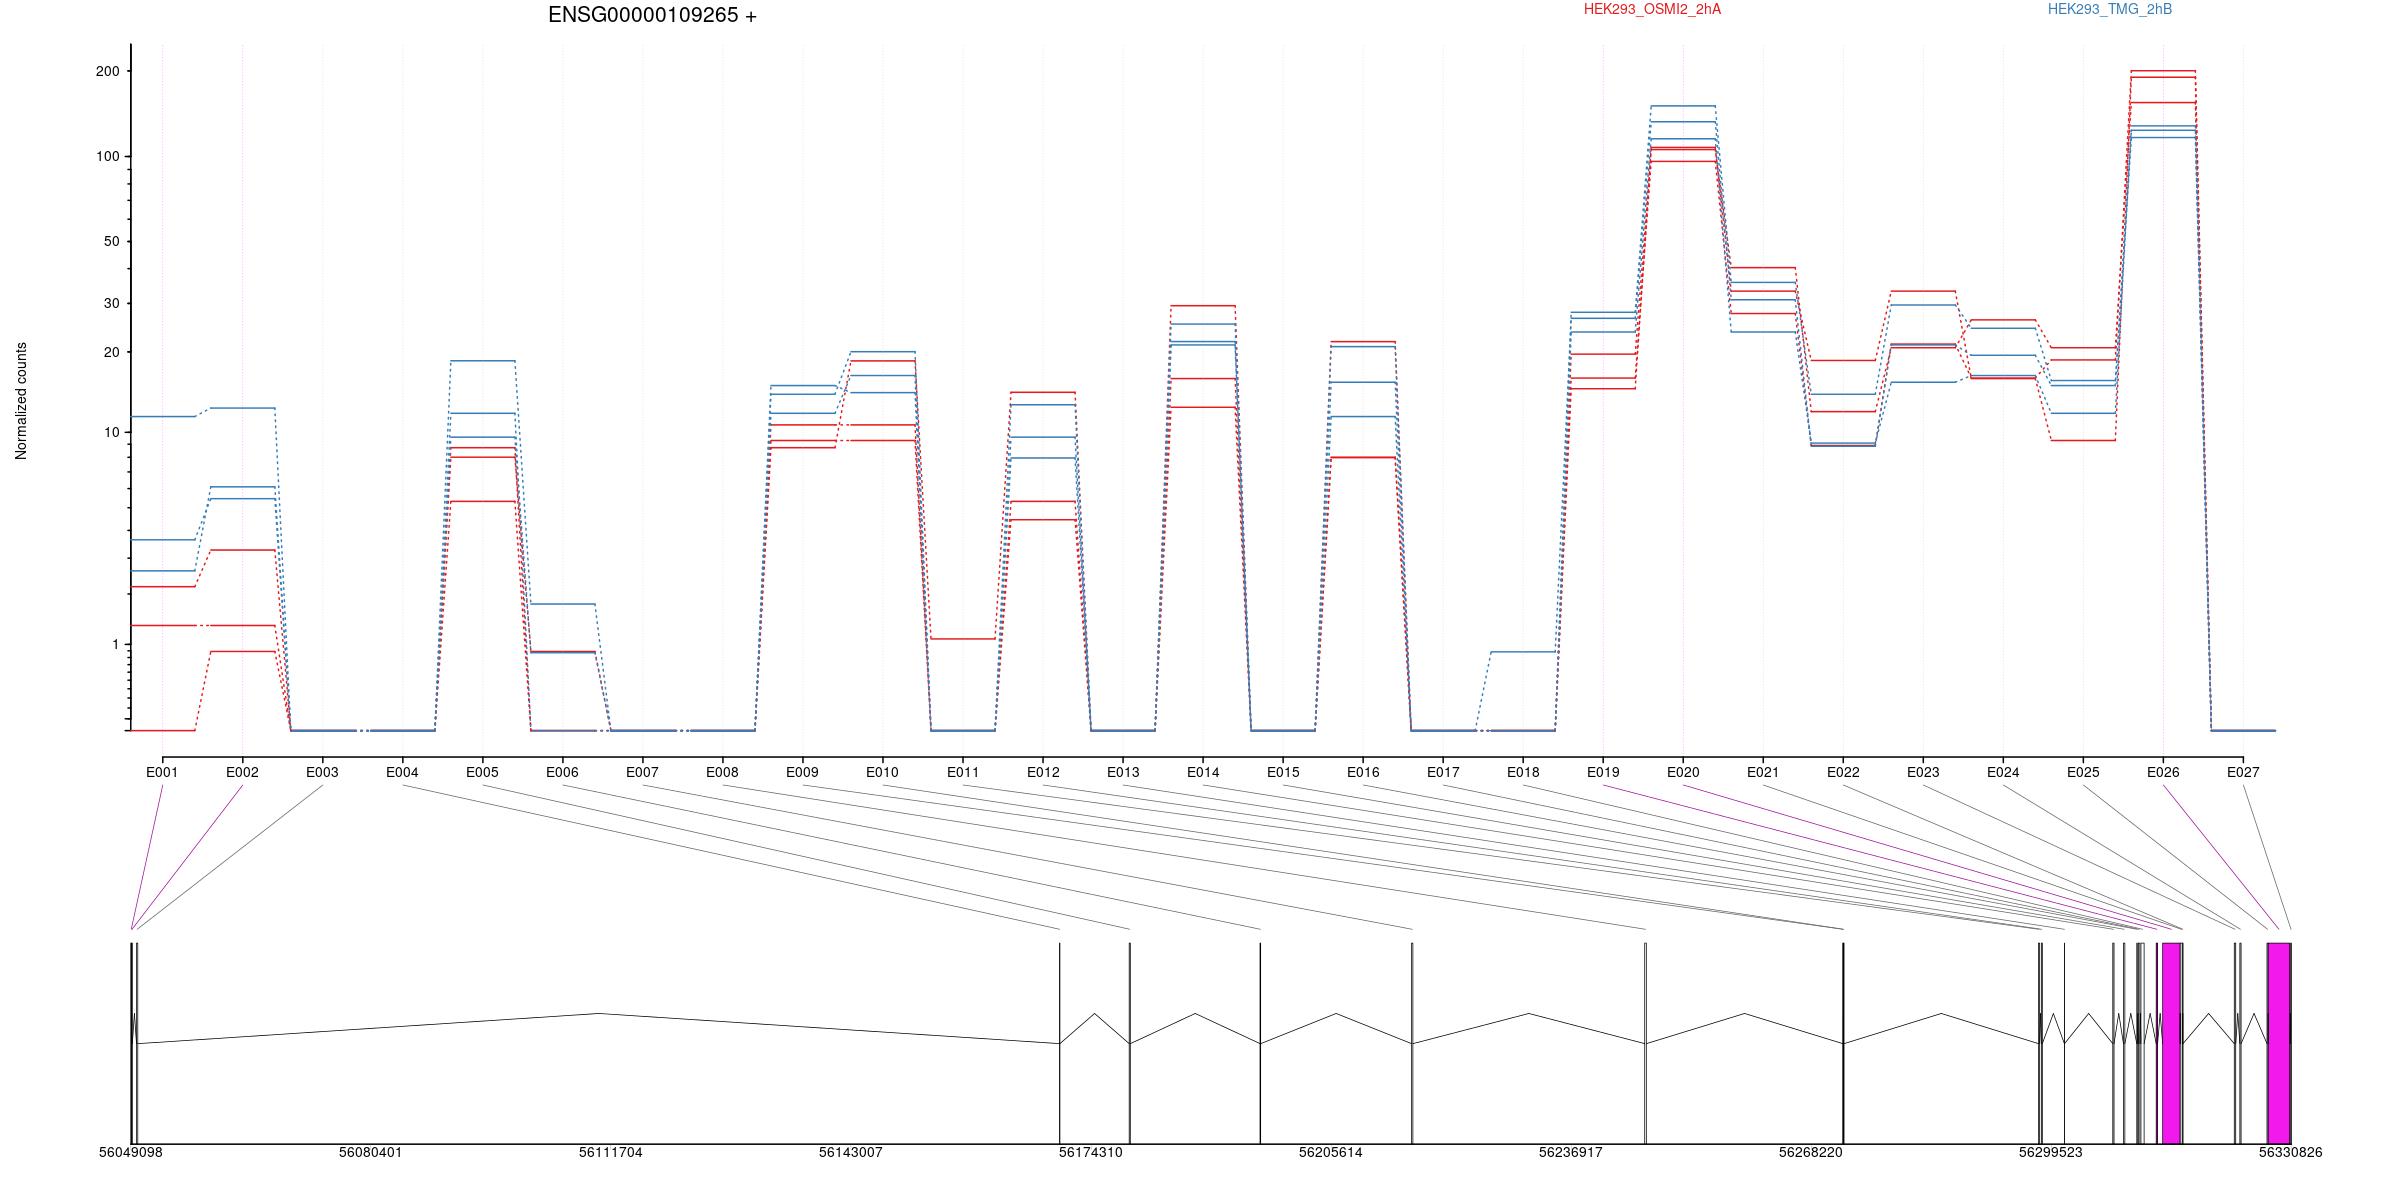
Task: Click y-axis tick value 30
Action: 112,303
